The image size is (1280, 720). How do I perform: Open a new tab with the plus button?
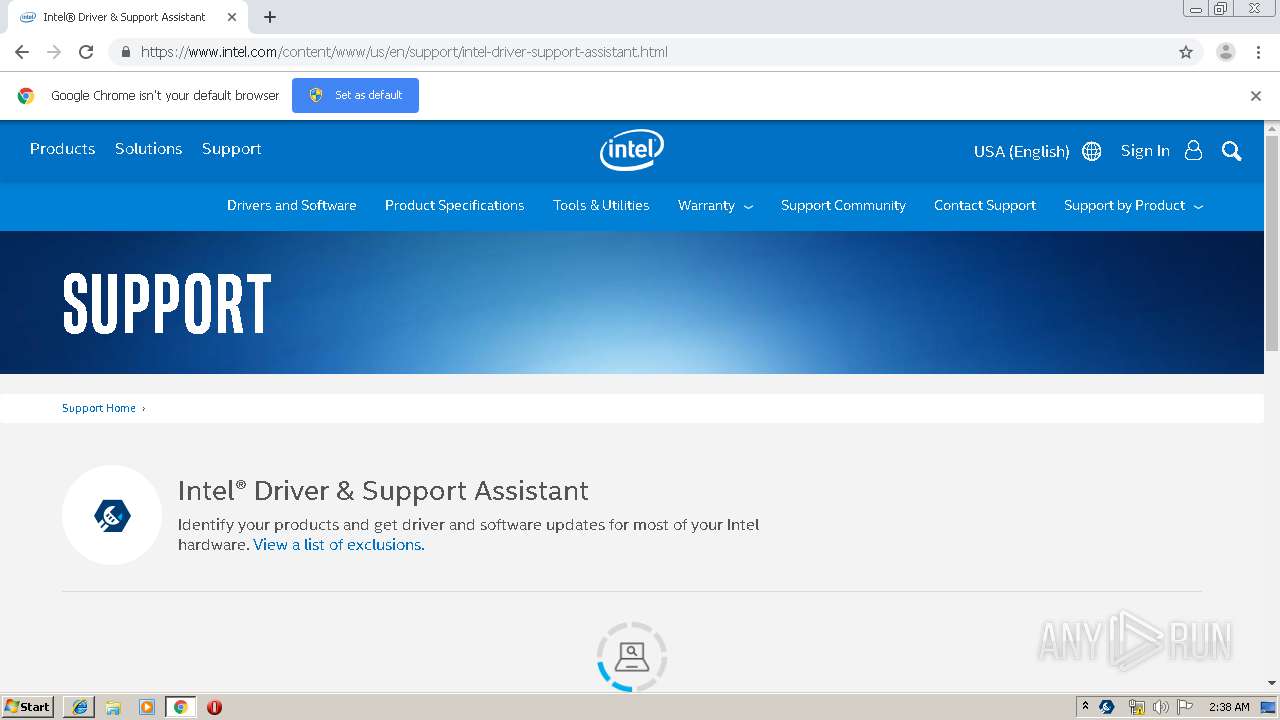coord(270,17)
